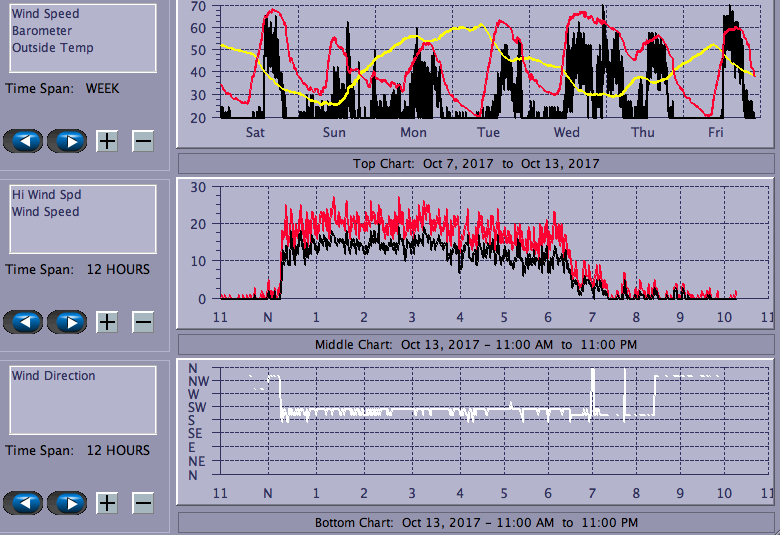Select Wind Speed in the top chart list
Image resolution: width=780 pixels, height=535 pixels.
[46, 14]
